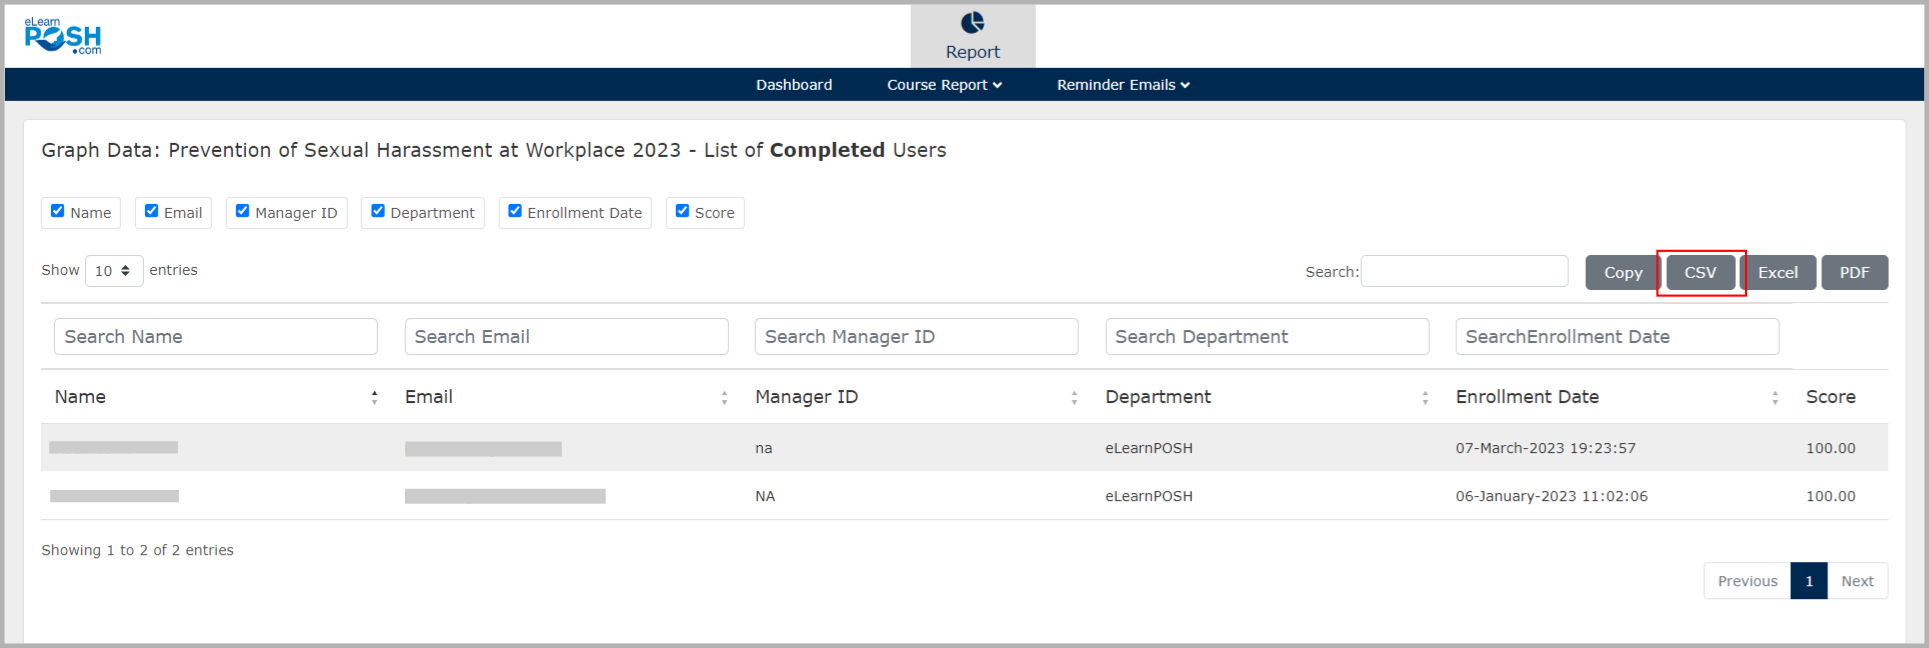Click the eLearnPOSH logo
The image size is (1929, 648).
[63, 36]
